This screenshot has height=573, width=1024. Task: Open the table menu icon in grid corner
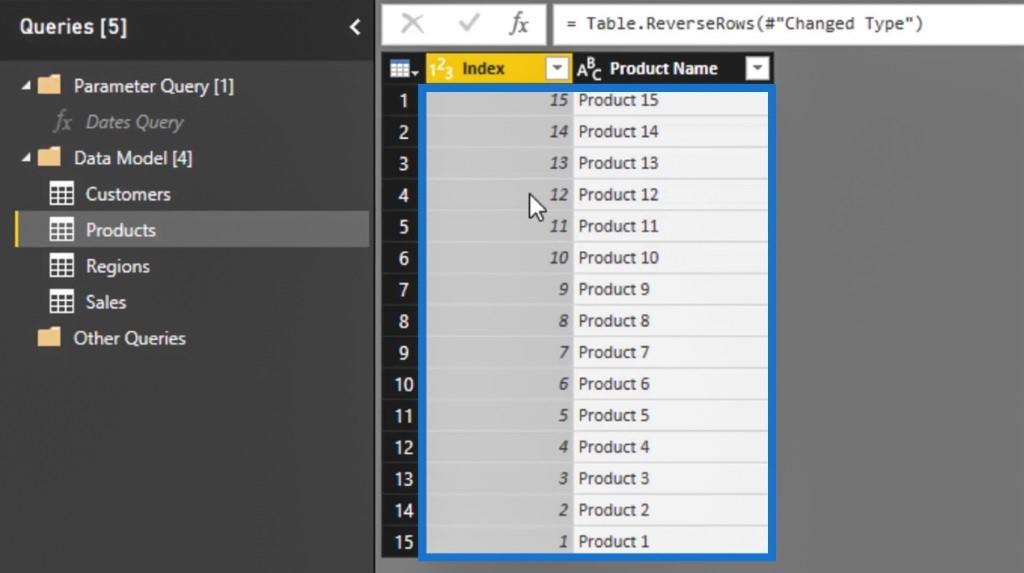[x=404, y=69]
